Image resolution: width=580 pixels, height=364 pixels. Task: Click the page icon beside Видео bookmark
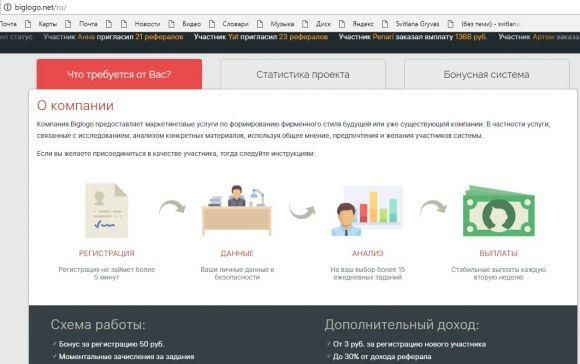171,24
